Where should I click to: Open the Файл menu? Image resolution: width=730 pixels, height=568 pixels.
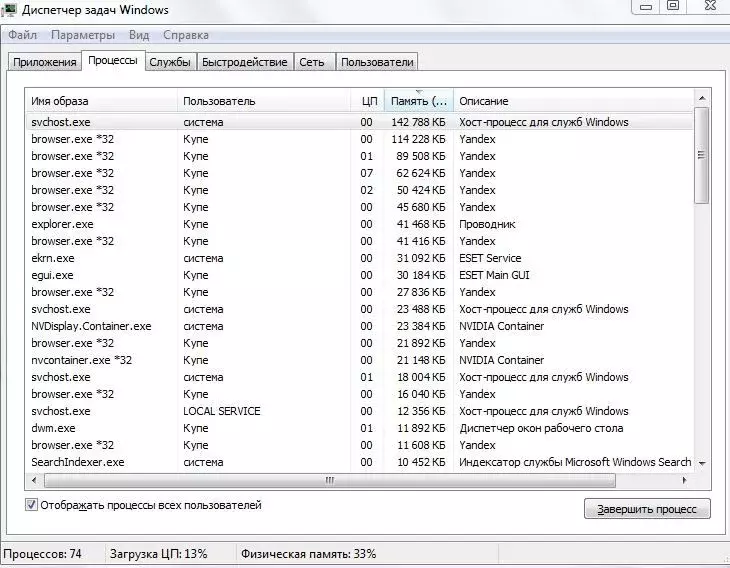(x=22, y=35)
